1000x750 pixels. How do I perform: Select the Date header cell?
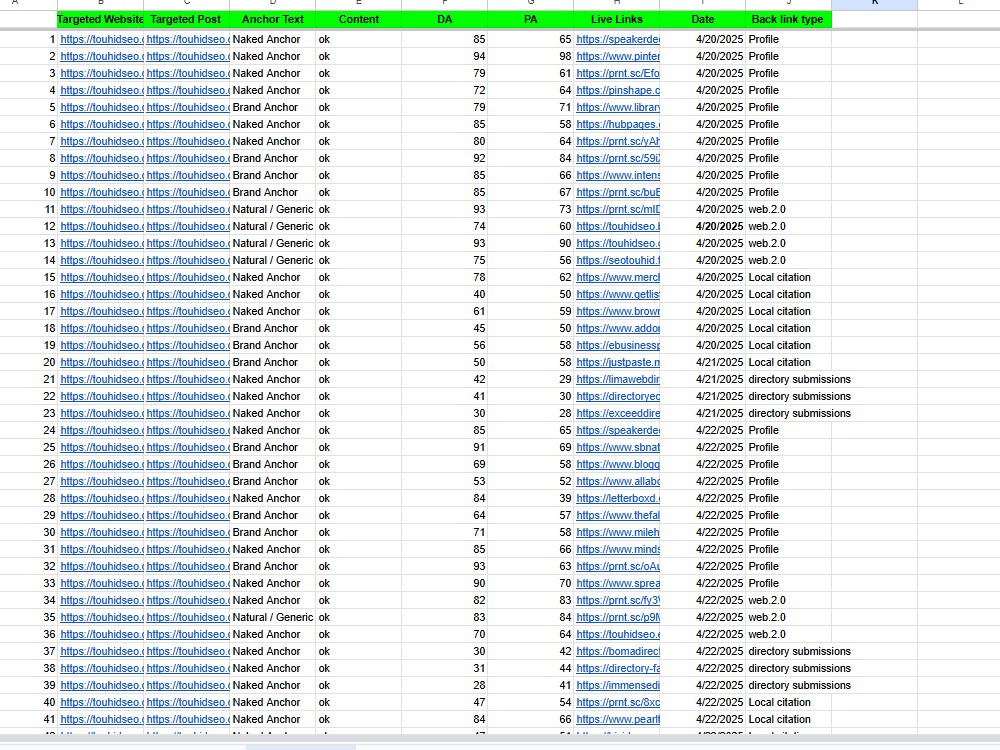click(702, 19)
